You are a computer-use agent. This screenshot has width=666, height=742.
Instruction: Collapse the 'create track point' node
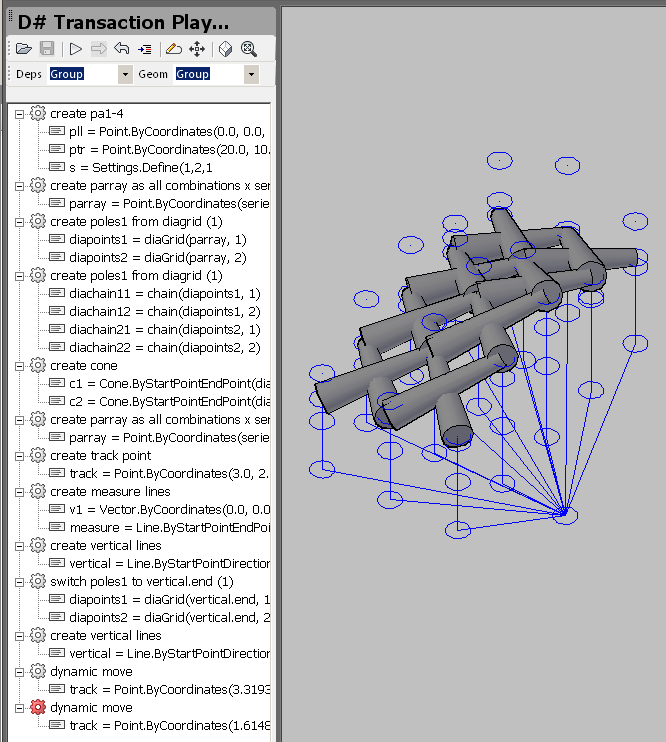pos(20,456)
